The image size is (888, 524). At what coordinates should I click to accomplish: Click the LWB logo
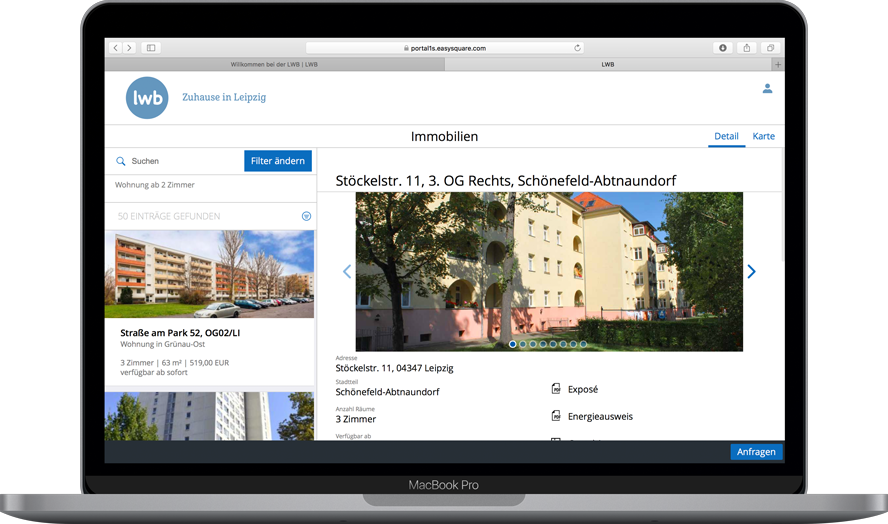tap(147, 98)
